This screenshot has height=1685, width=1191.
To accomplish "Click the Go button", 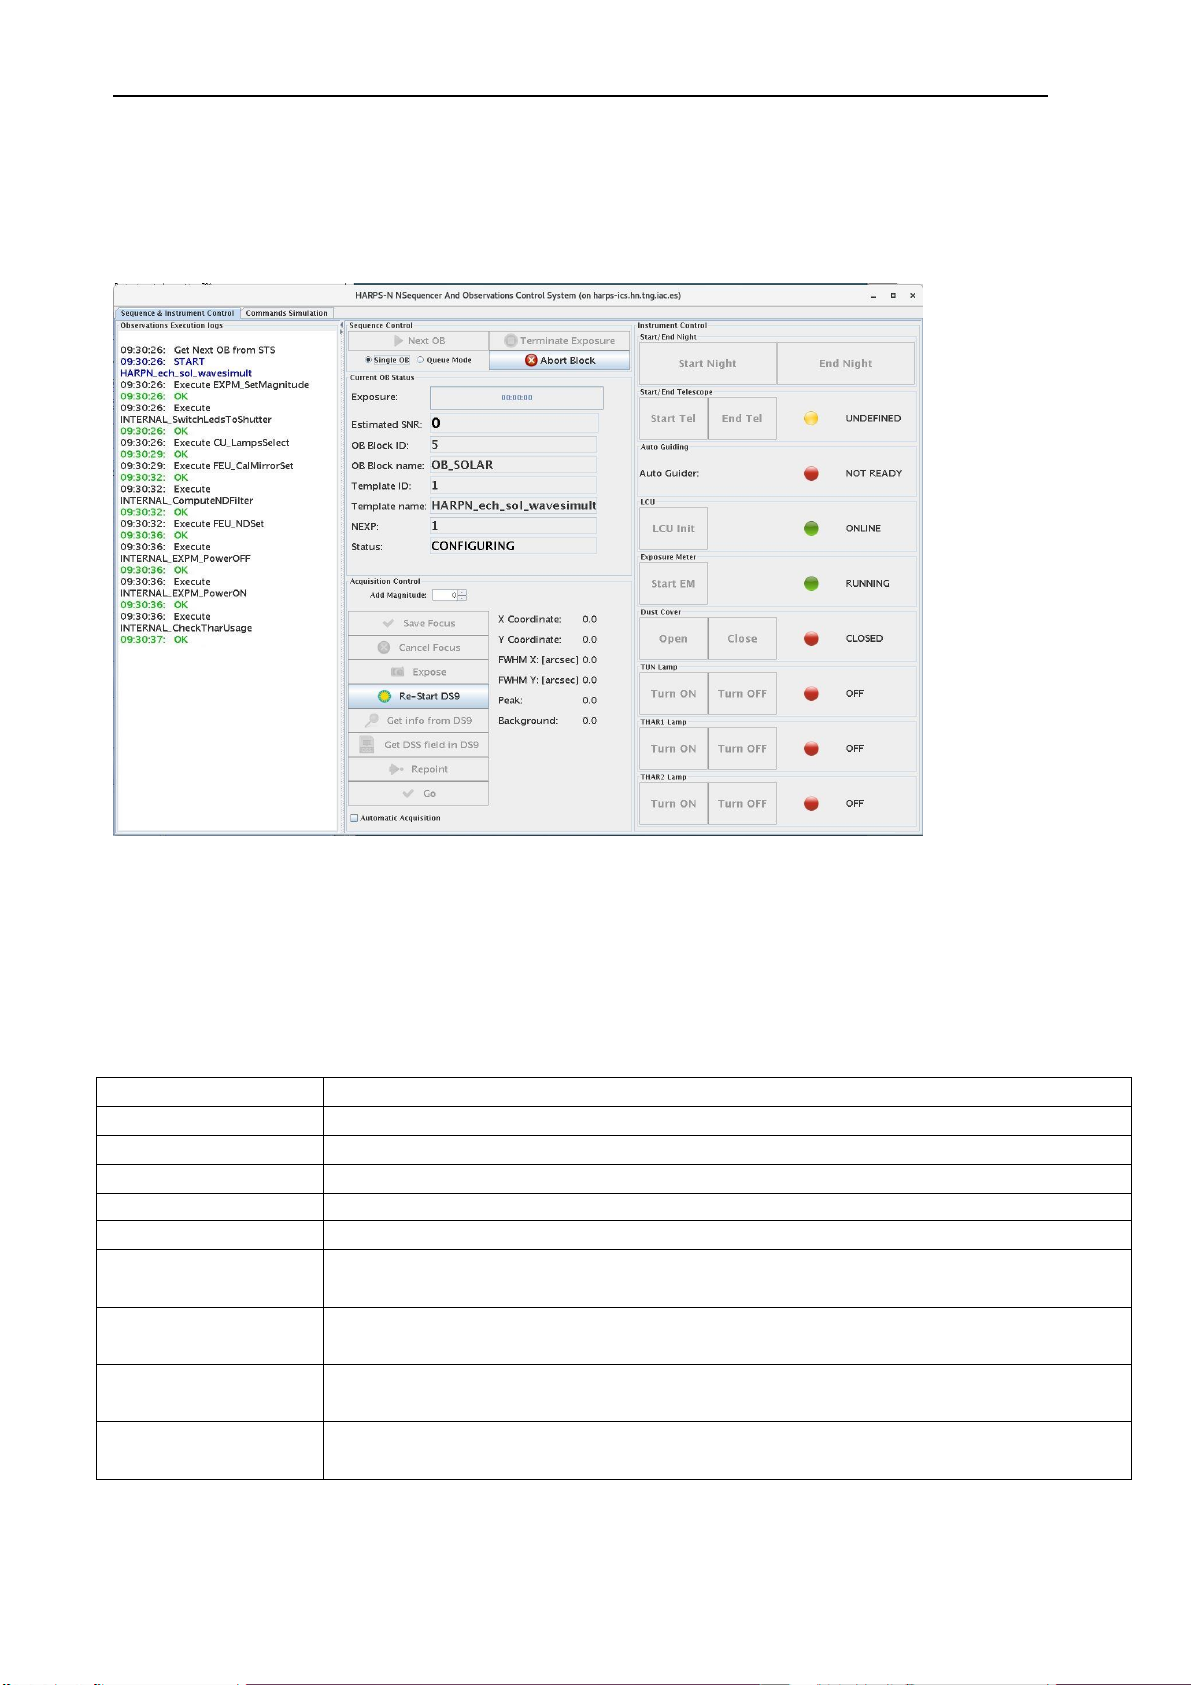I will (418, 794).
